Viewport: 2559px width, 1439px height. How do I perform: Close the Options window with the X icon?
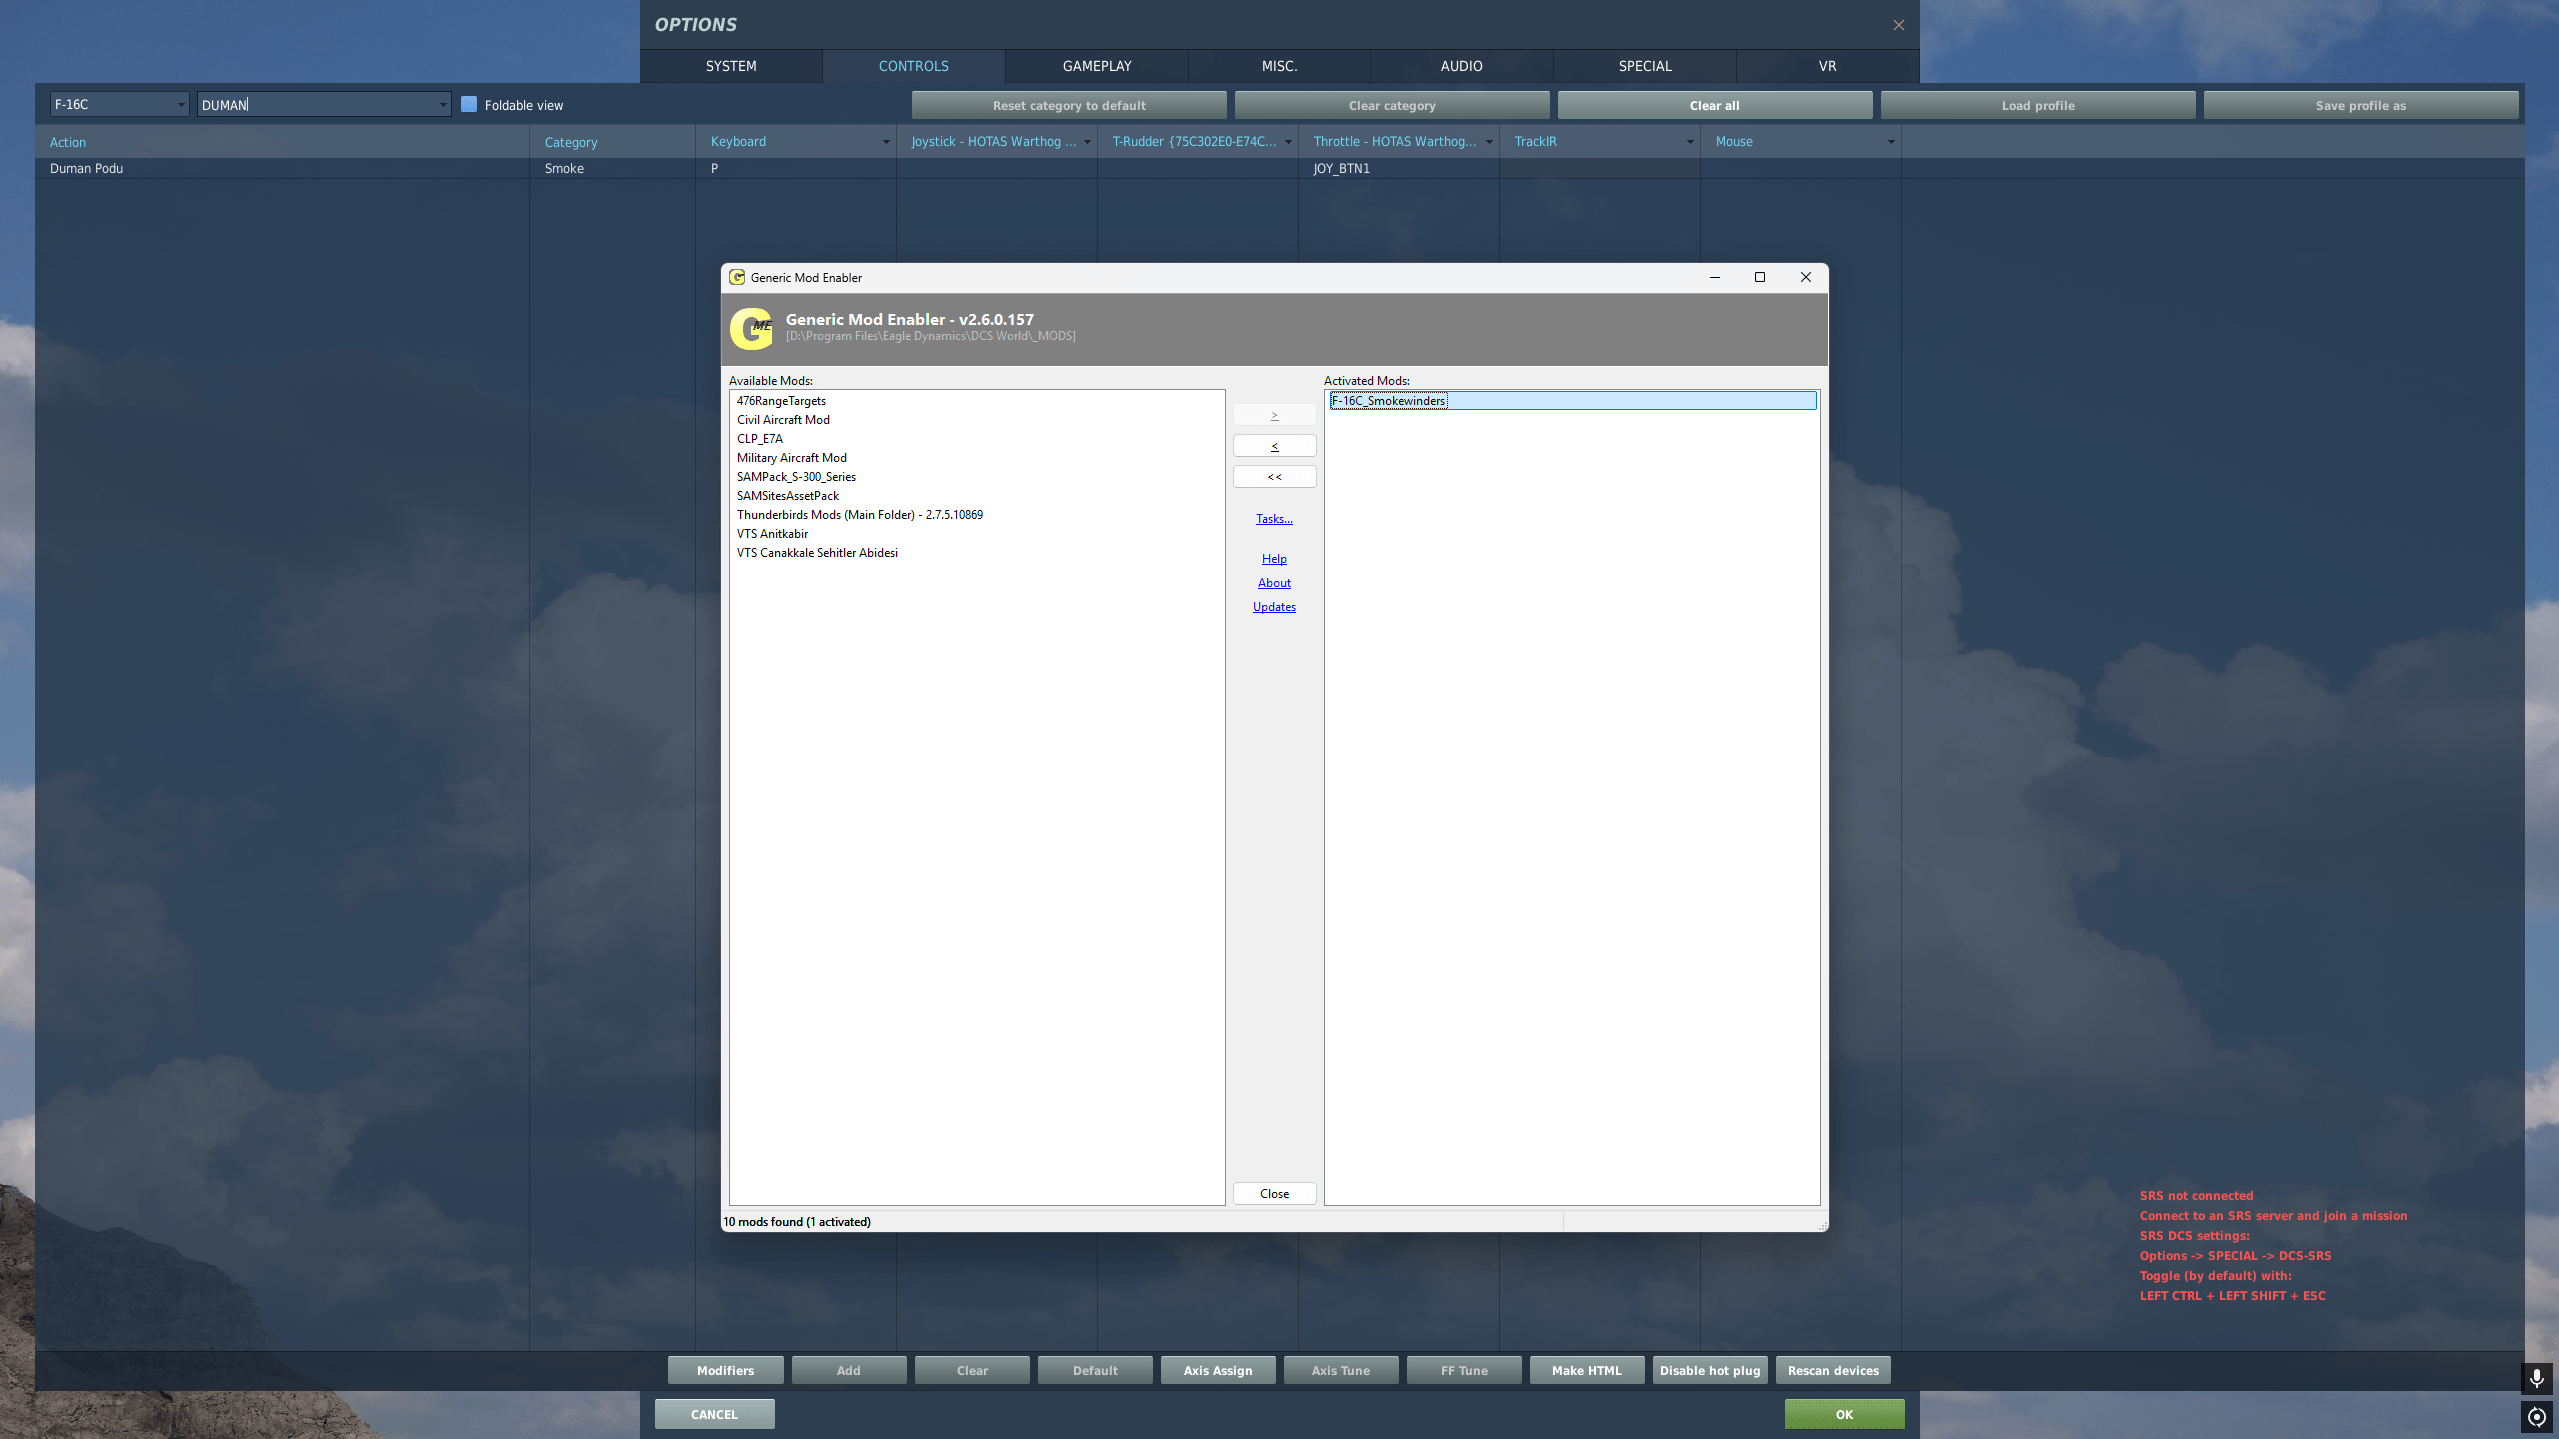pyautogui.click(x=1898, y=25)
